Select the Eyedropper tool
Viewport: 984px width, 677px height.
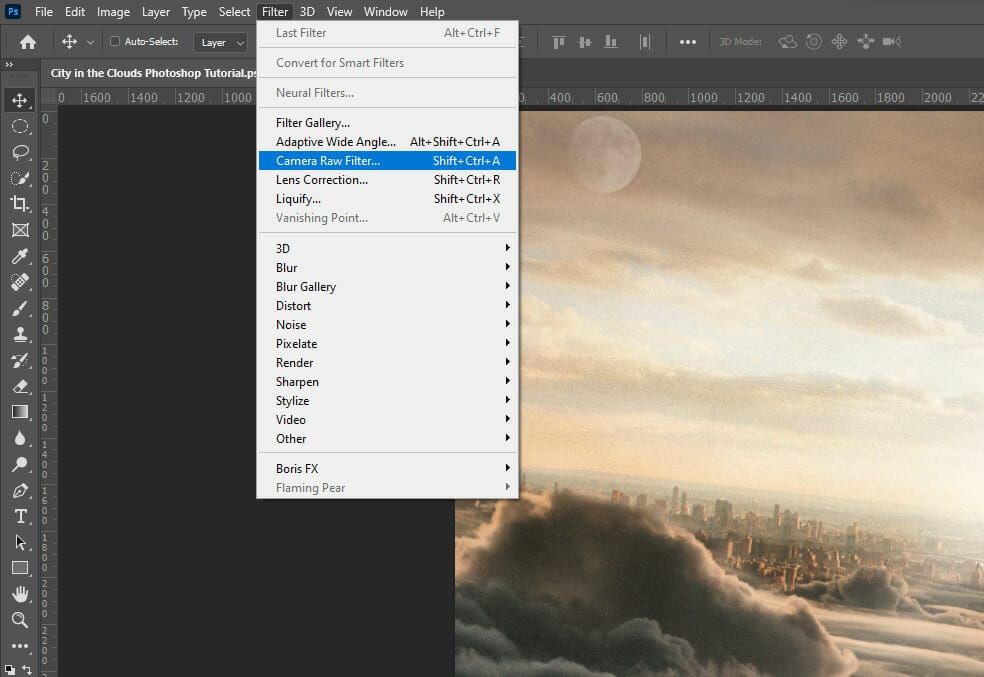click(19, 256)
